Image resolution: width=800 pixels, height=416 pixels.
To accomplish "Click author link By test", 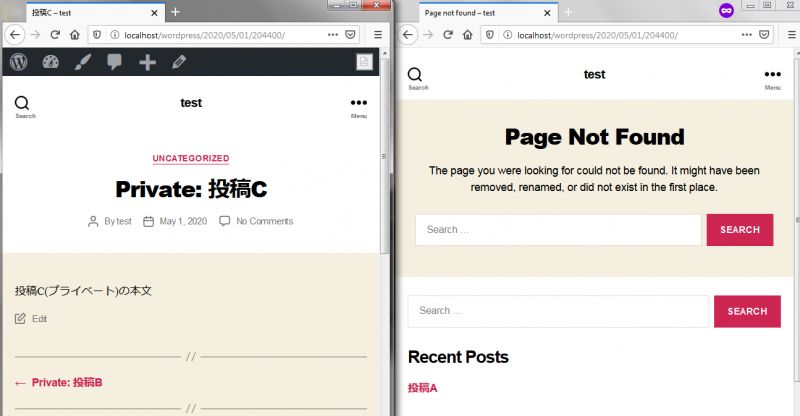I will pyautogui.click(x=118, y=221).
